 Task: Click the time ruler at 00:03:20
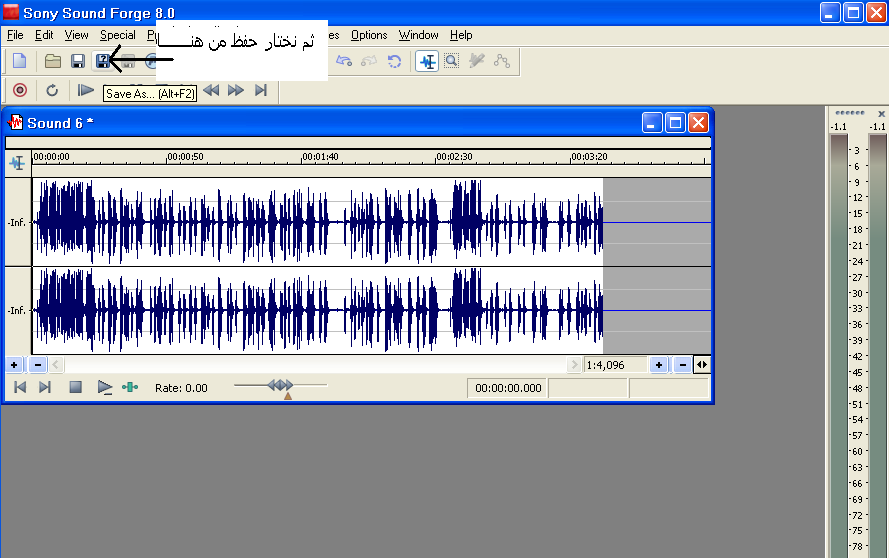pos(589,157)
